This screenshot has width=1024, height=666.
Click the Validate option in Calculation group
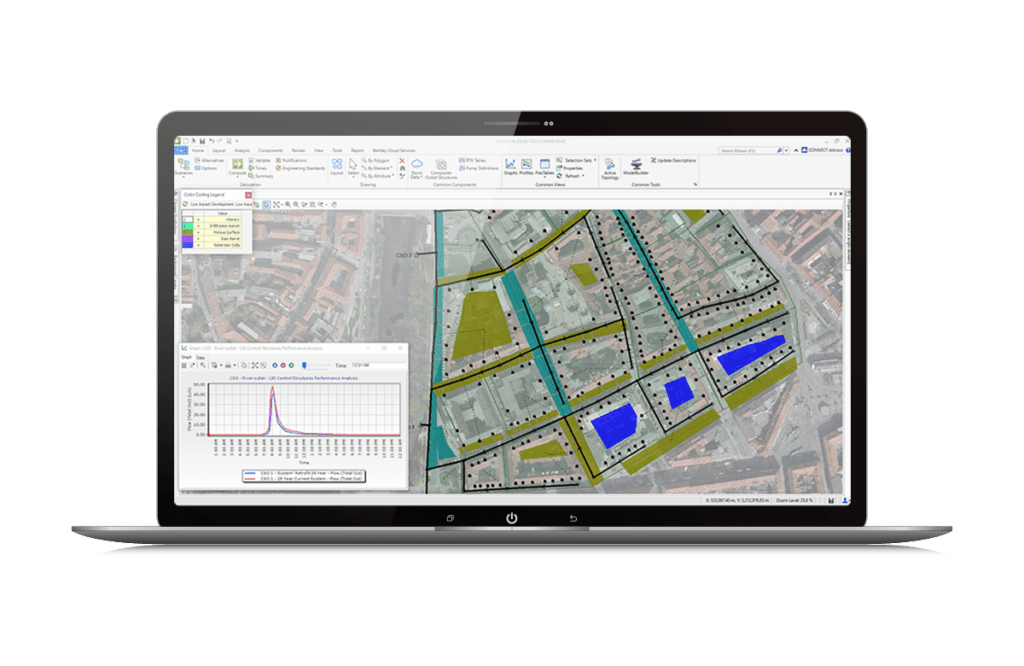point(262,160)
